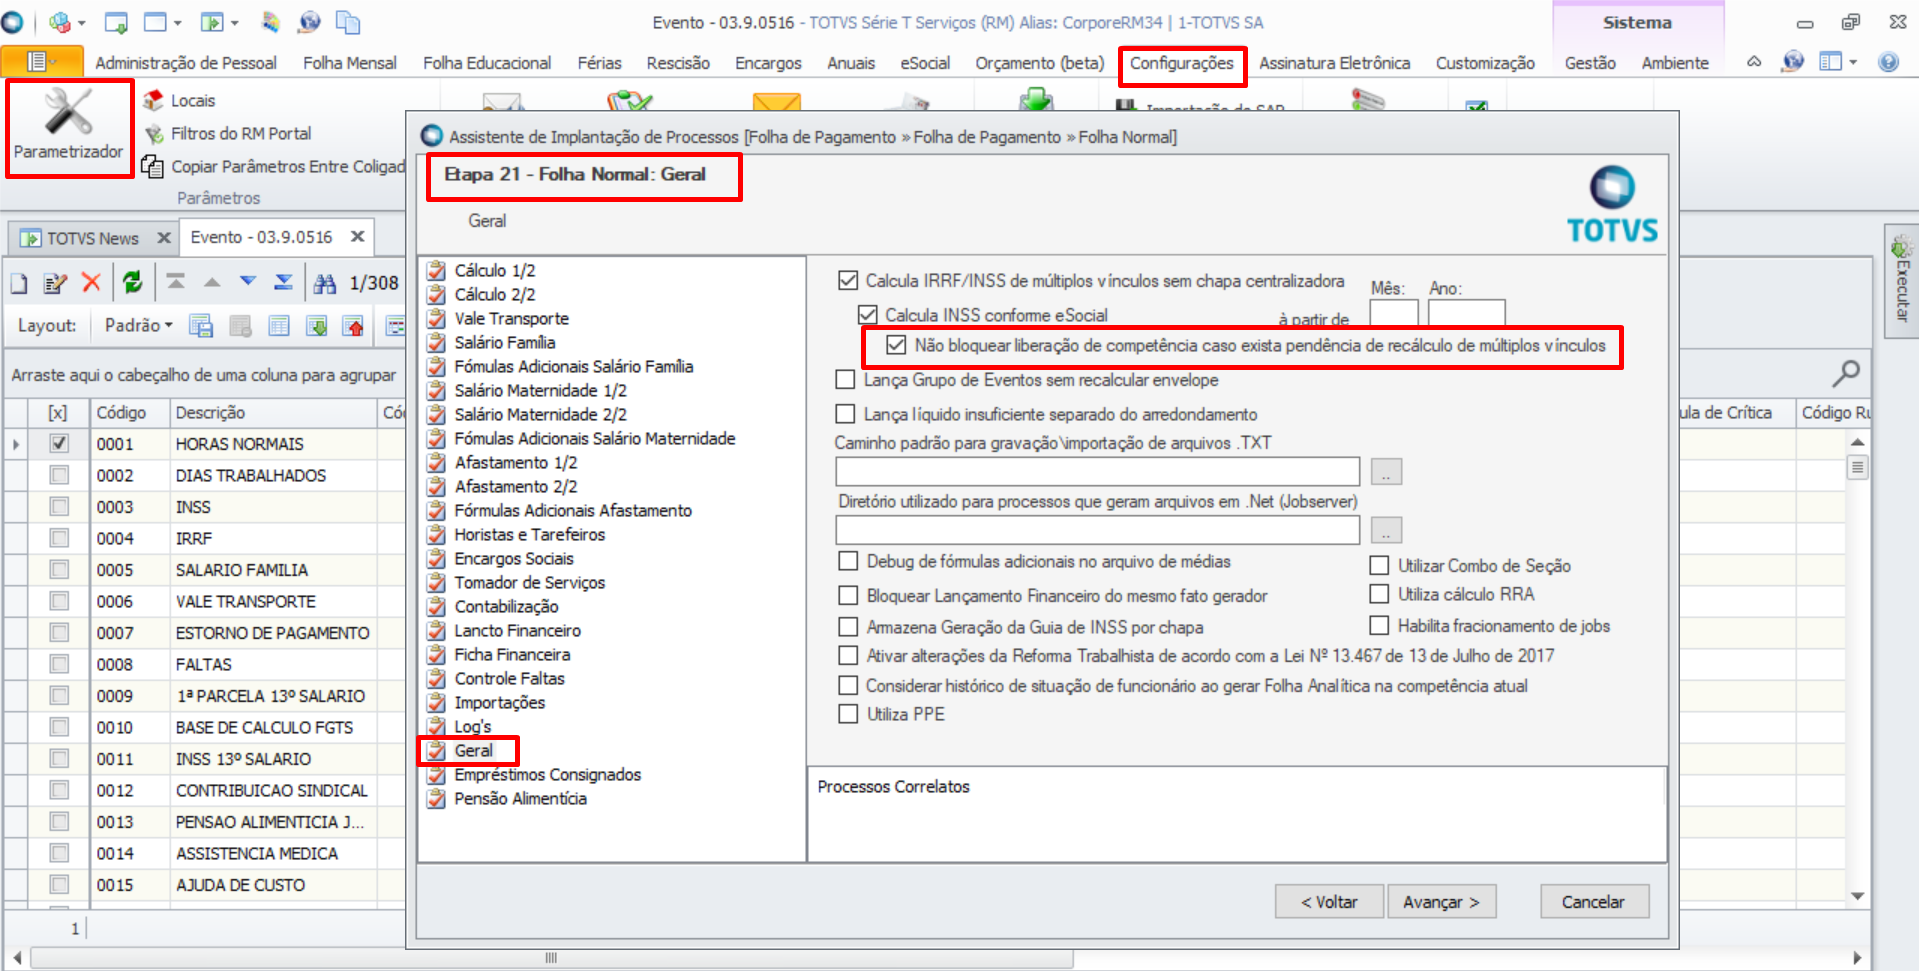Open Filtros do RM Portal
Image resolution: width=1919 pixels, height=971 pixels.
click(241, 133)
